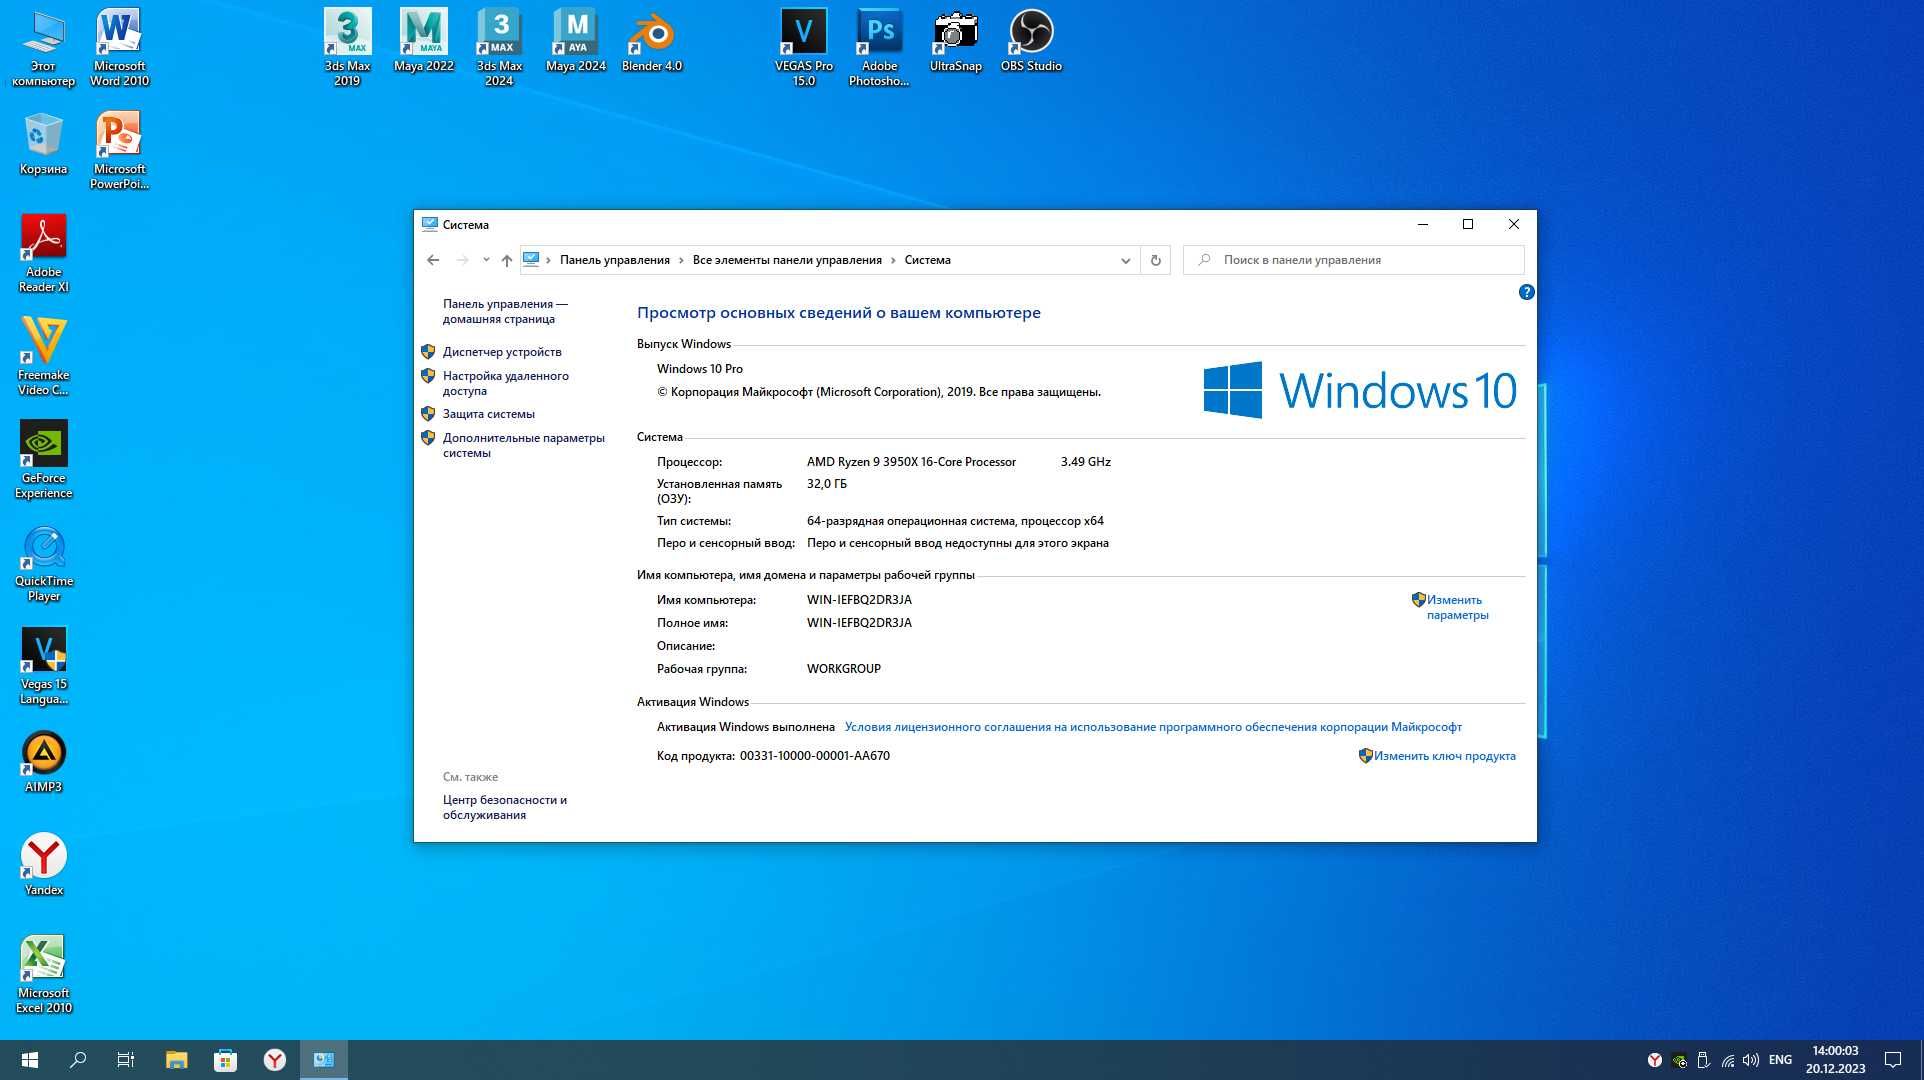This screenshot has height=1080, width=1924.
Task: Click the 'AMD Ryzen 9 3950X 16-Core Processor' text
Action: click(x=911, y=462)
